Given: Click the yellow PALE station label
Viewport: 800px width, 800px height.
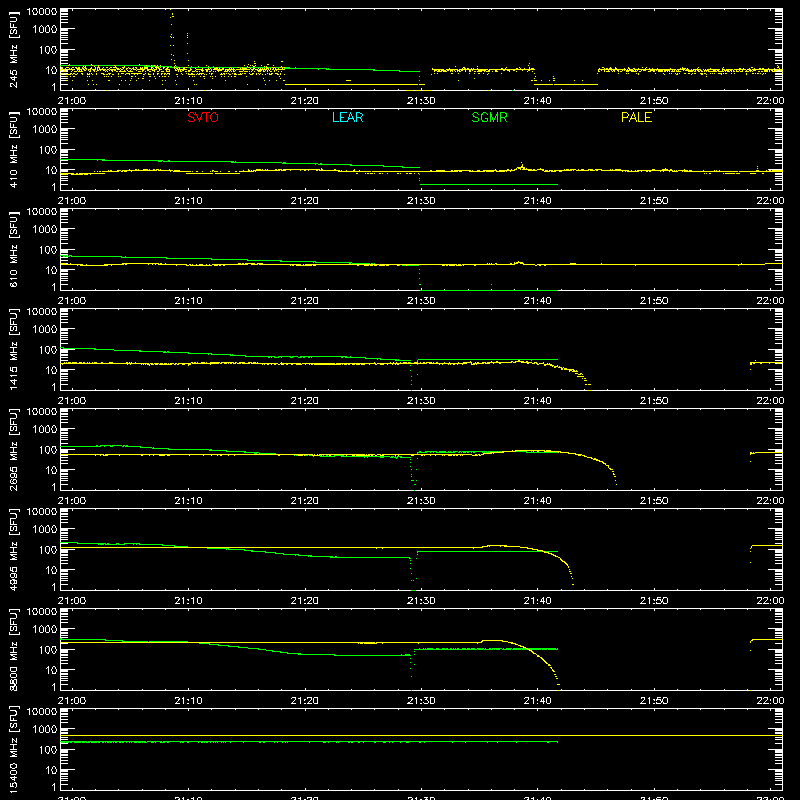Looking at the screenshot, I should coord(636,117).
